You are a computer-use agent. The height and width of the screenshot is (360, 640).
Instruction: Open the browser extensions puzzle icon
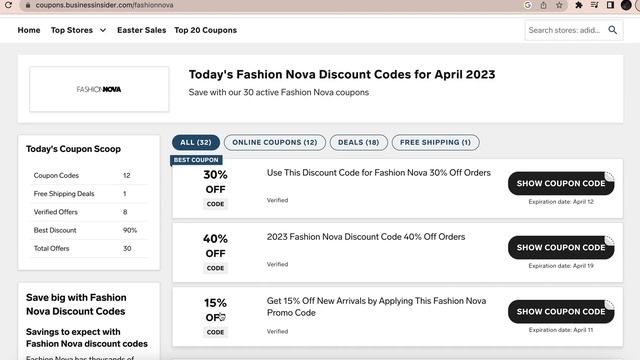(x=578, y=5)
